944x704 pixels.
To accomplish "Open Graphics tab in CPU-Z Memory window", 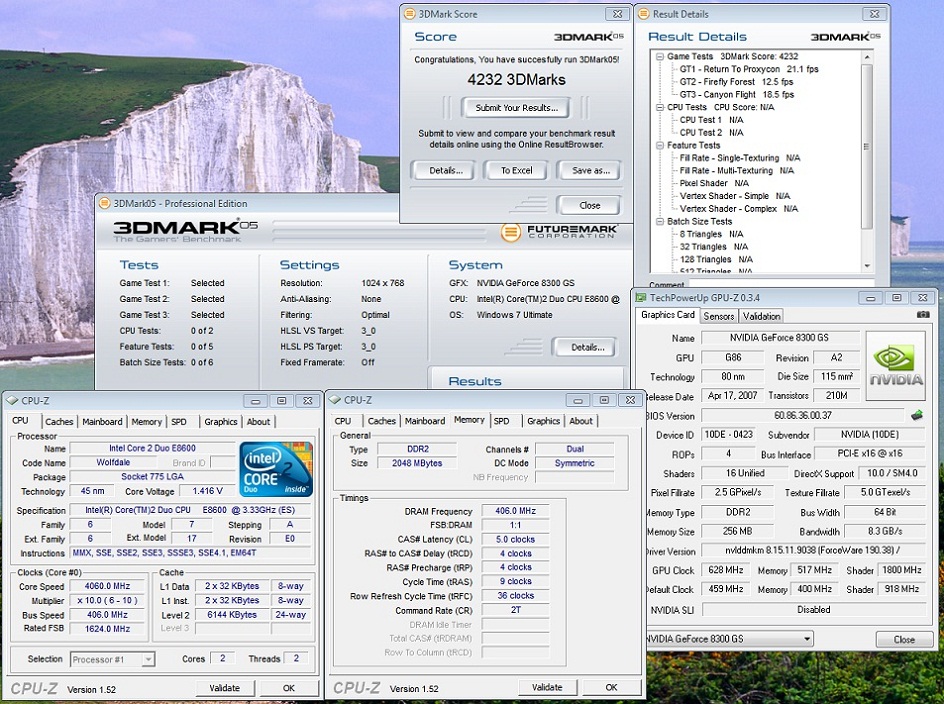I will (x=544, y=421).
